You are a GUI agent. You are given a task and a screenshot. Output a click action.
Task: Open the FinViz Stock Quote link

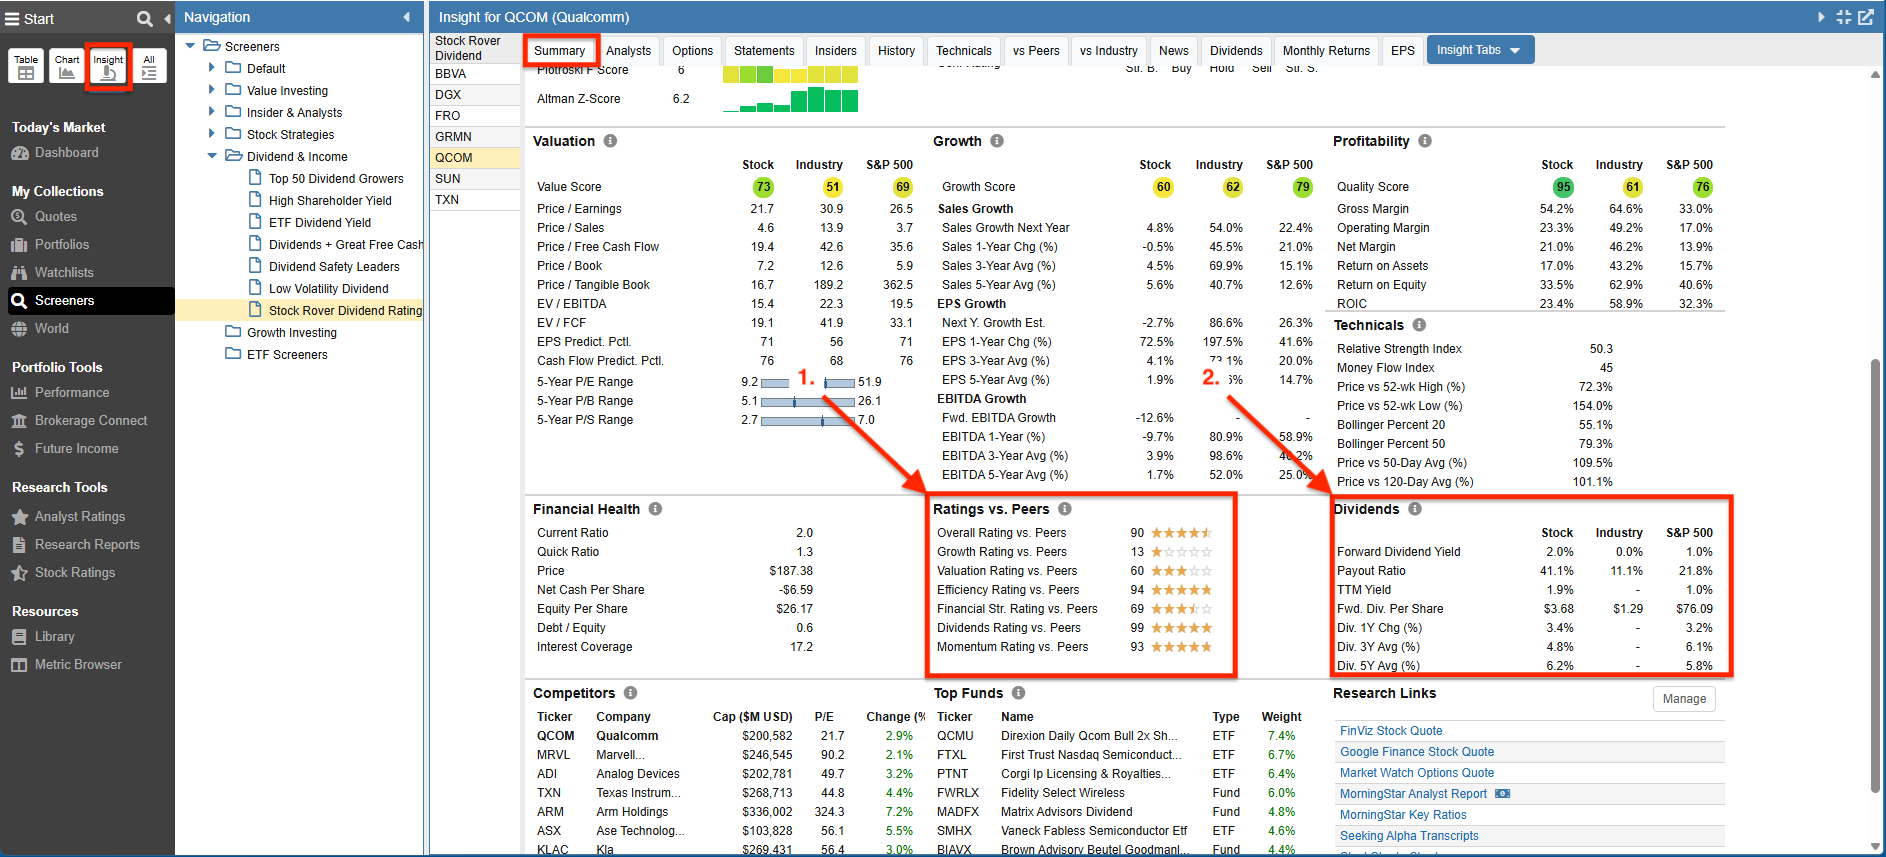(x=1391, y=731)
